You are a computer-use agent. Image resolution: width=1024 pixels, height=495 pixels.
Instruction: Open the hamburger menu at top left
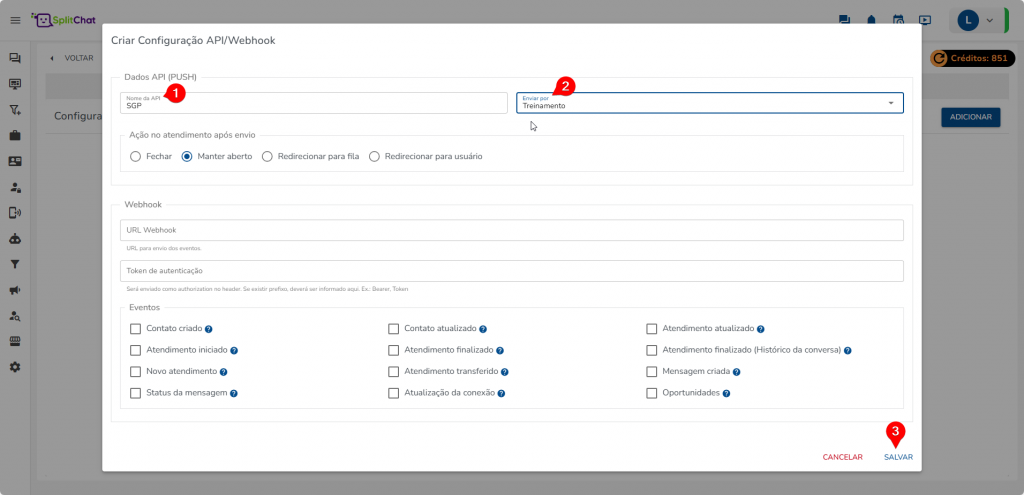point(15,20)
